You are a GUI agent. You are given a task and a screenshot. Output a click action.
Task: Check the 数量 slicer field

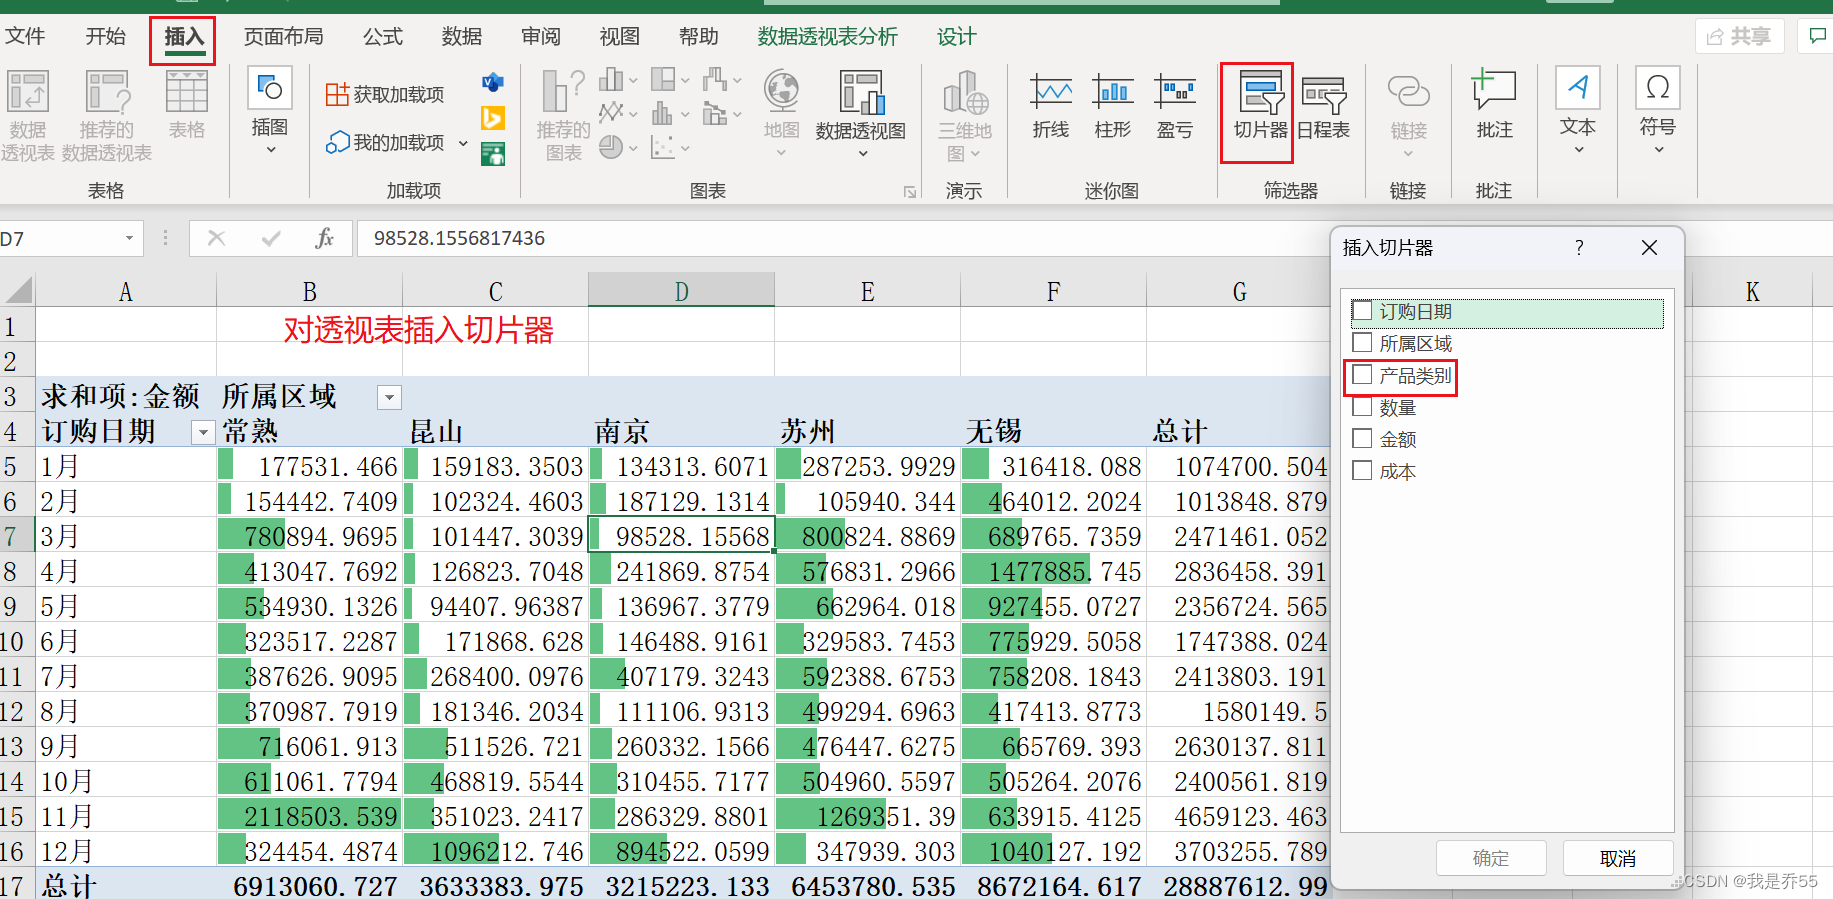pyautogui.click(x=1362, y=407)
